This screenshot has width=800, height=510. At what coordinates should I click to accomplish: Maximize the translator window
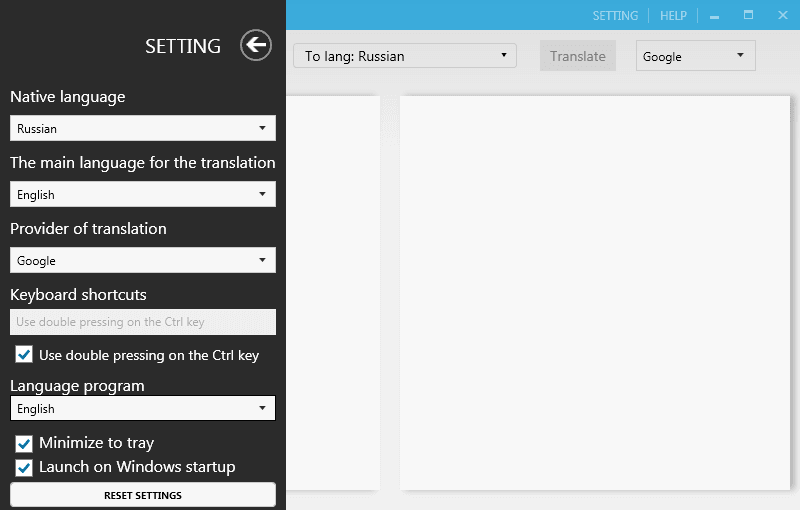point(748,15)
